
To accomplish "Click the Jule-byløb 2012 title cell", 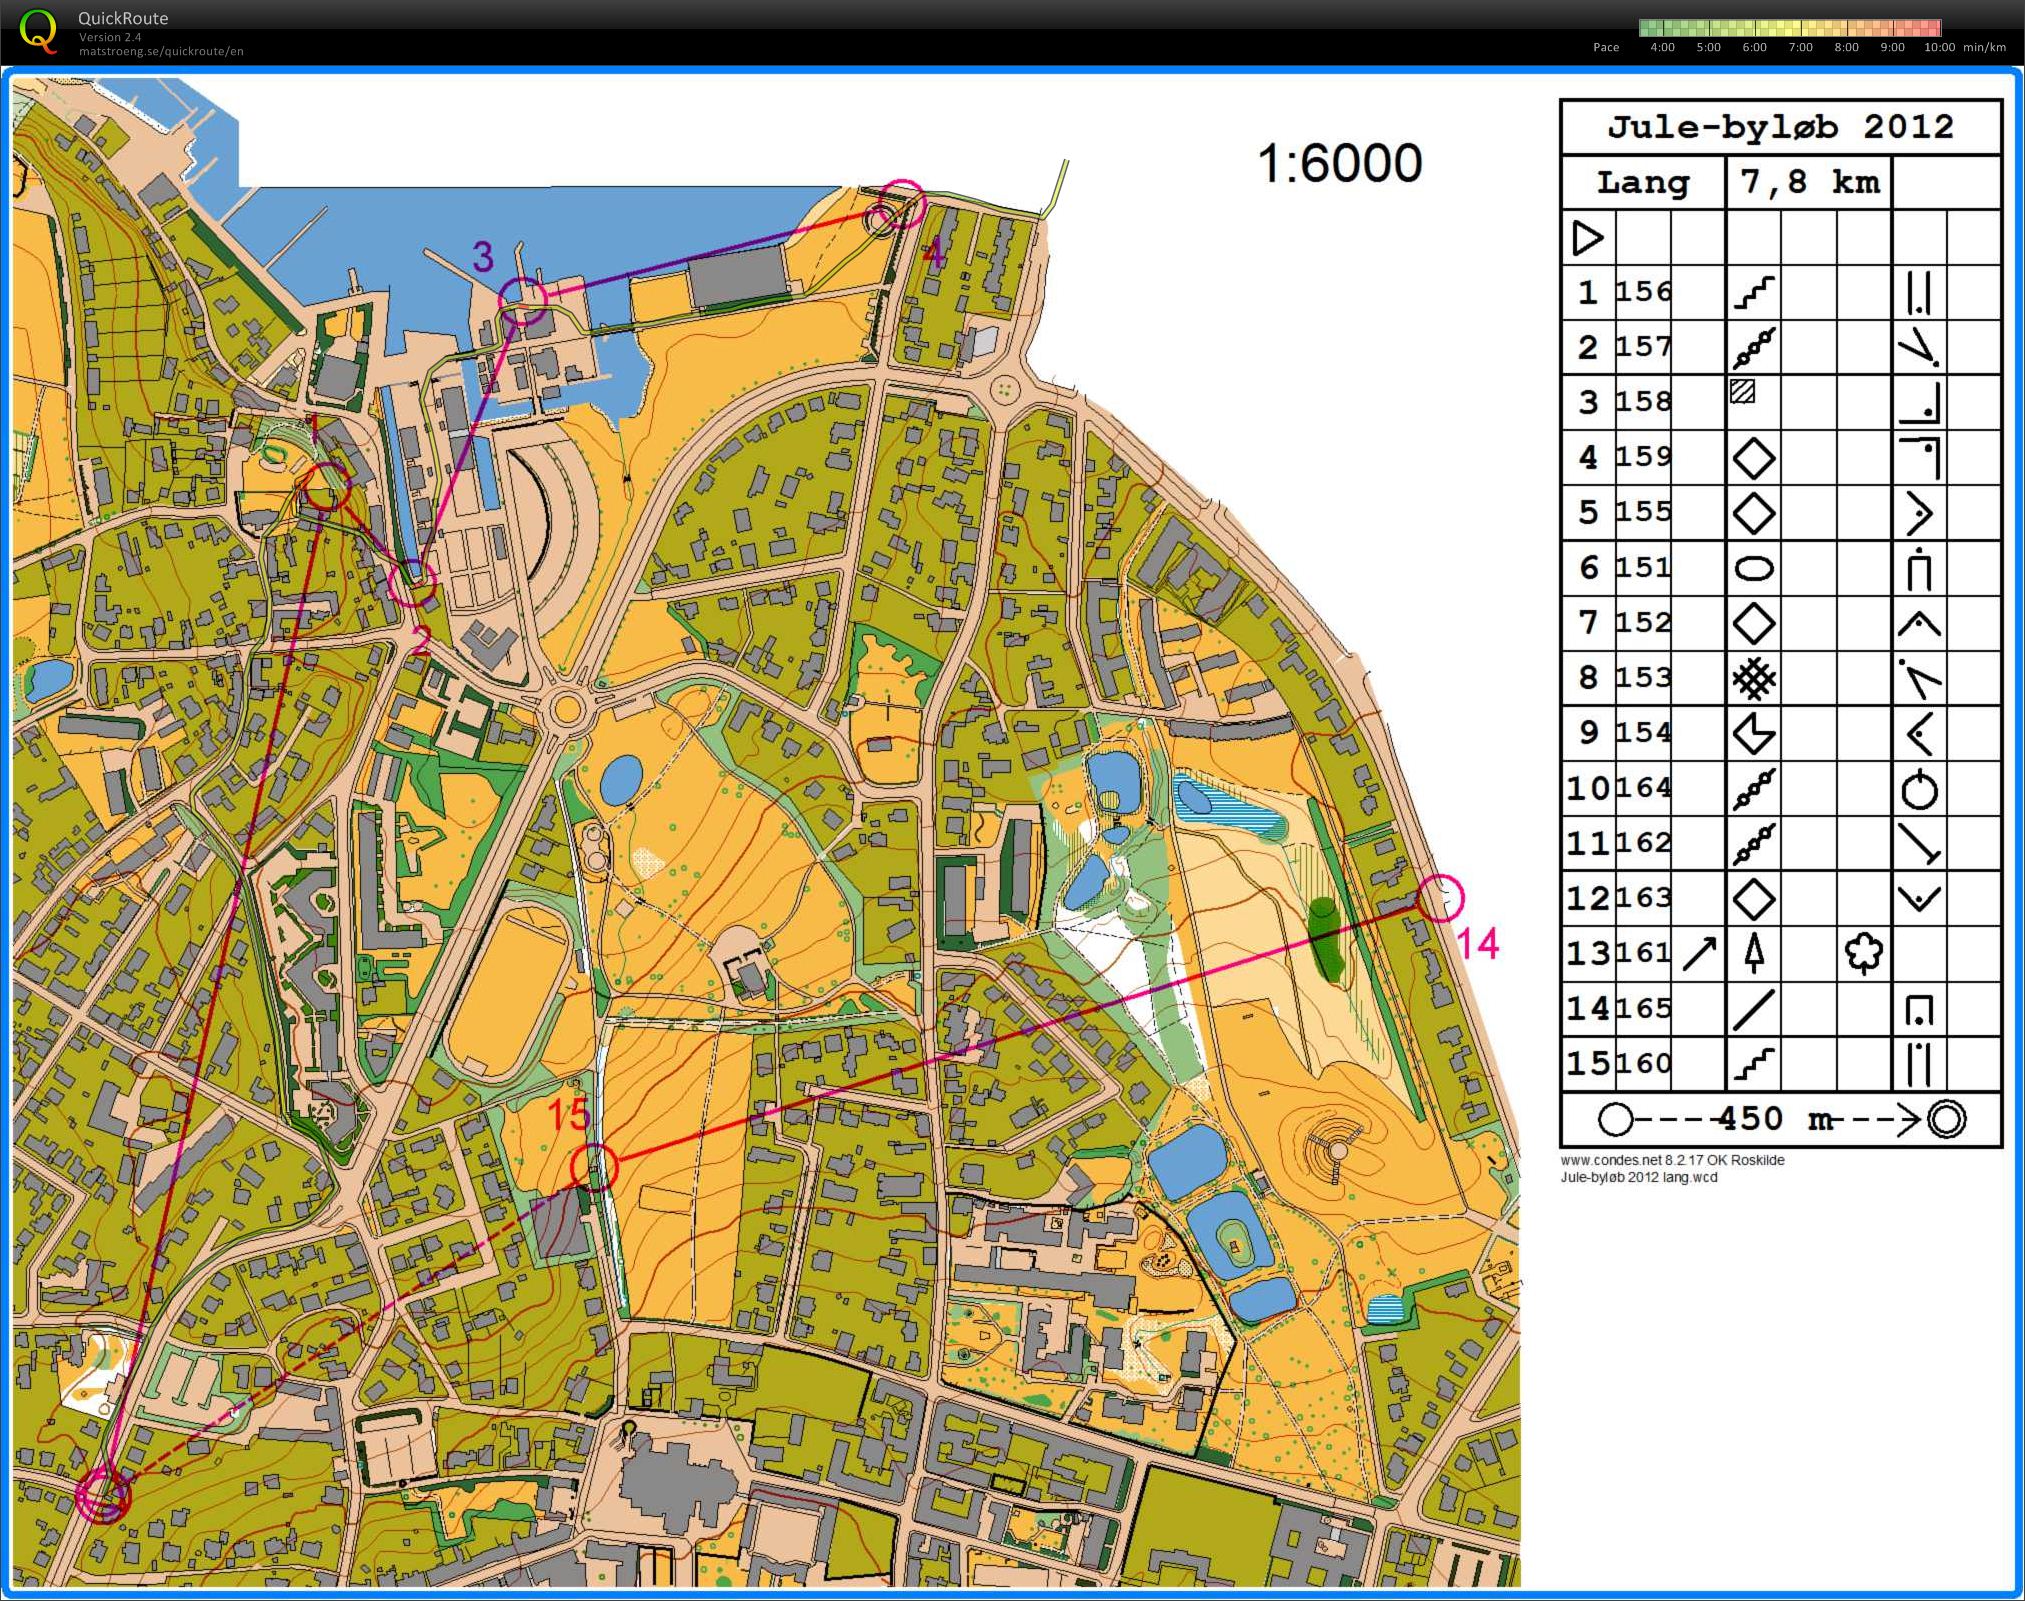I will tap(1781, 127).
